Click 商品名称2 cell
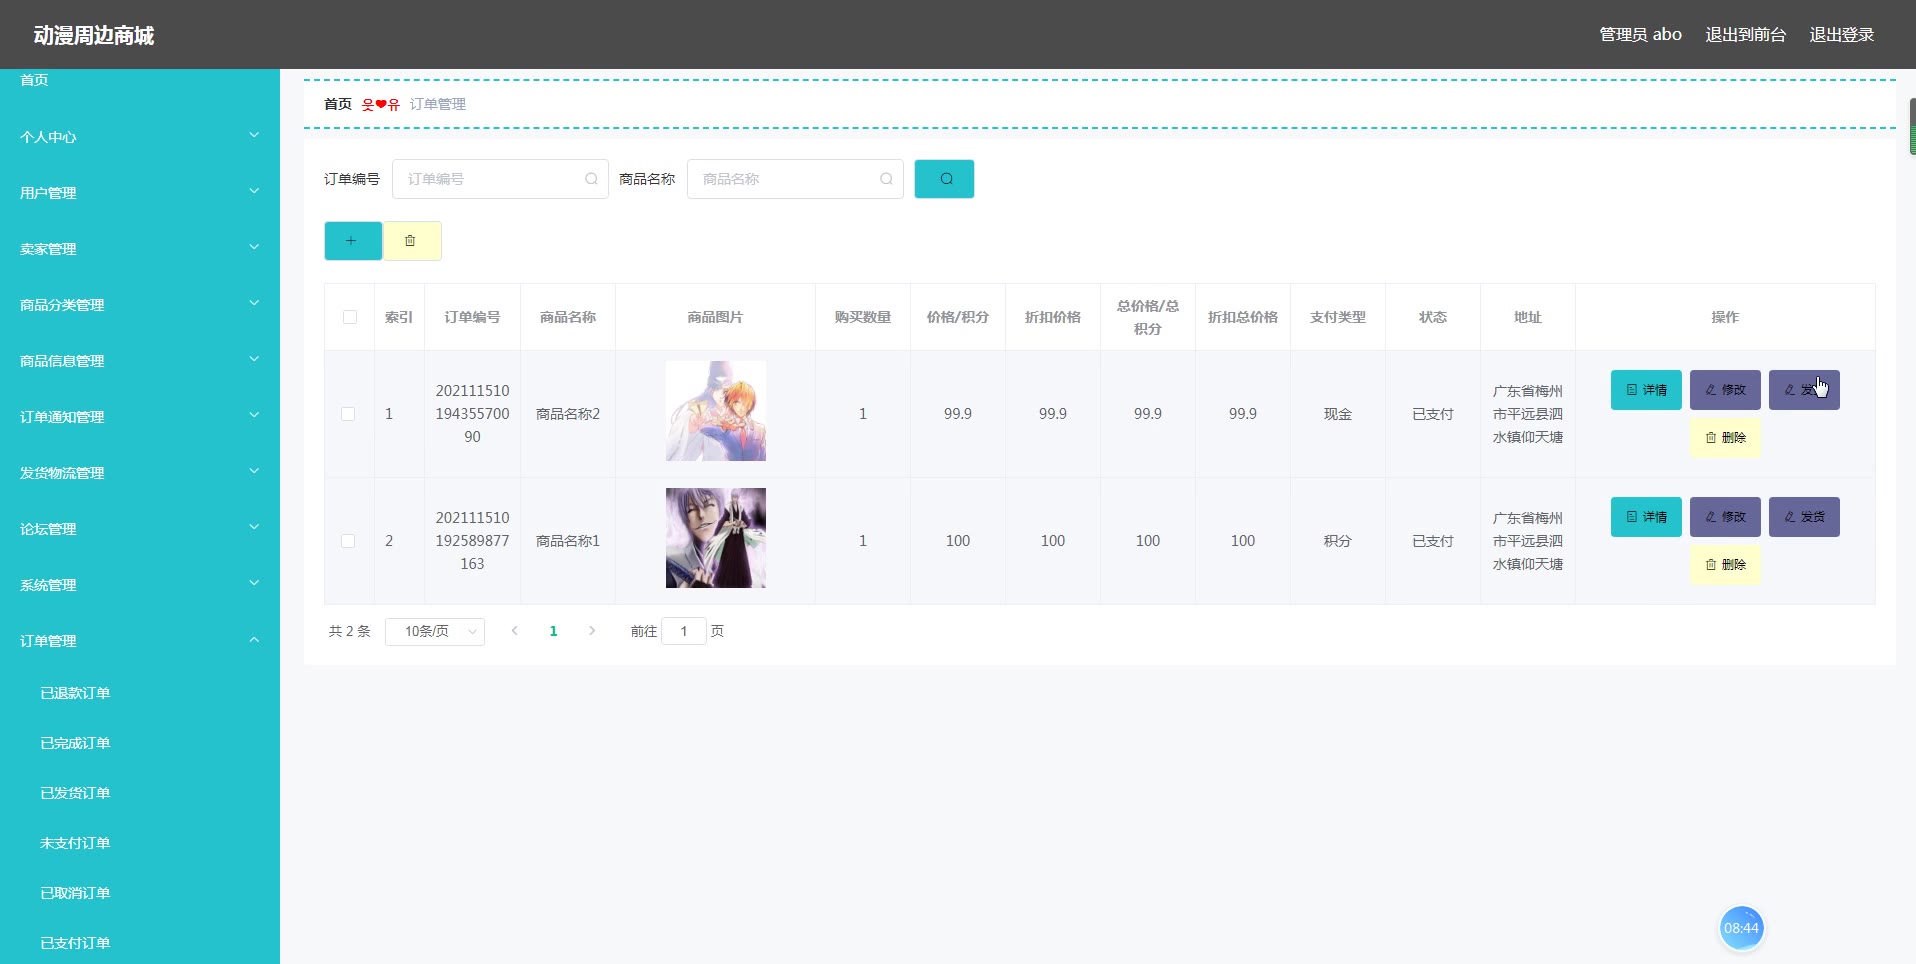 tap(568, 414)
